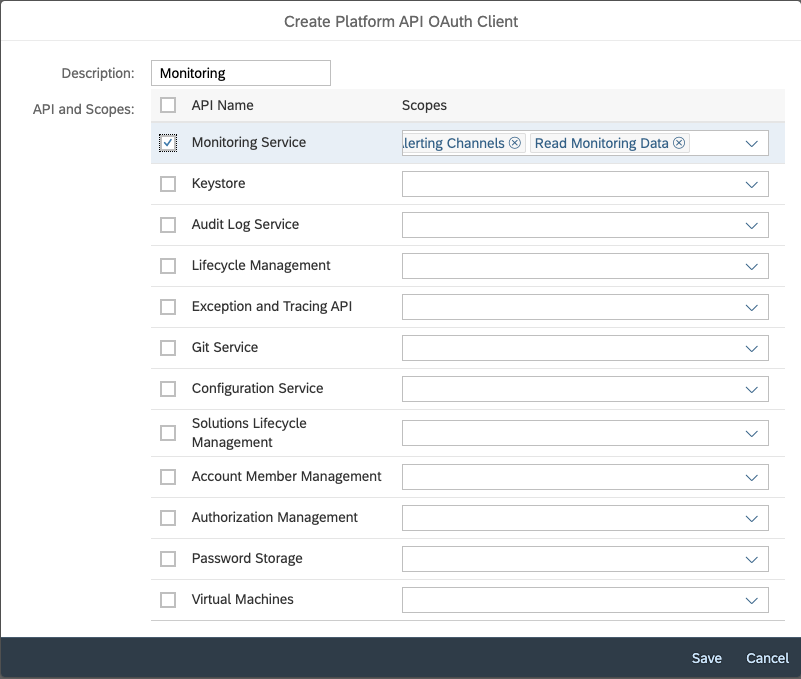Enable the Keystore API

(x=167, y=183)
